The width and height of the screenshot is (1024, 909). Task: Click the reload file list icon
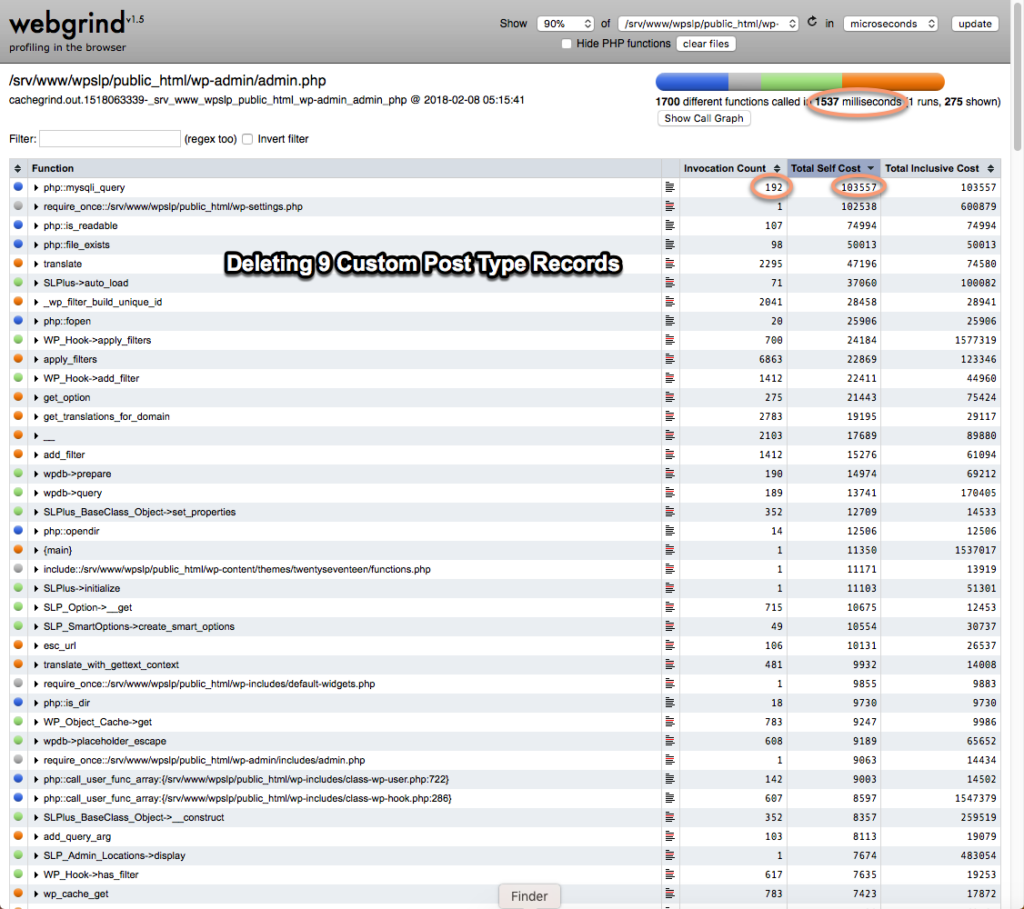click(x=813, y=23)
